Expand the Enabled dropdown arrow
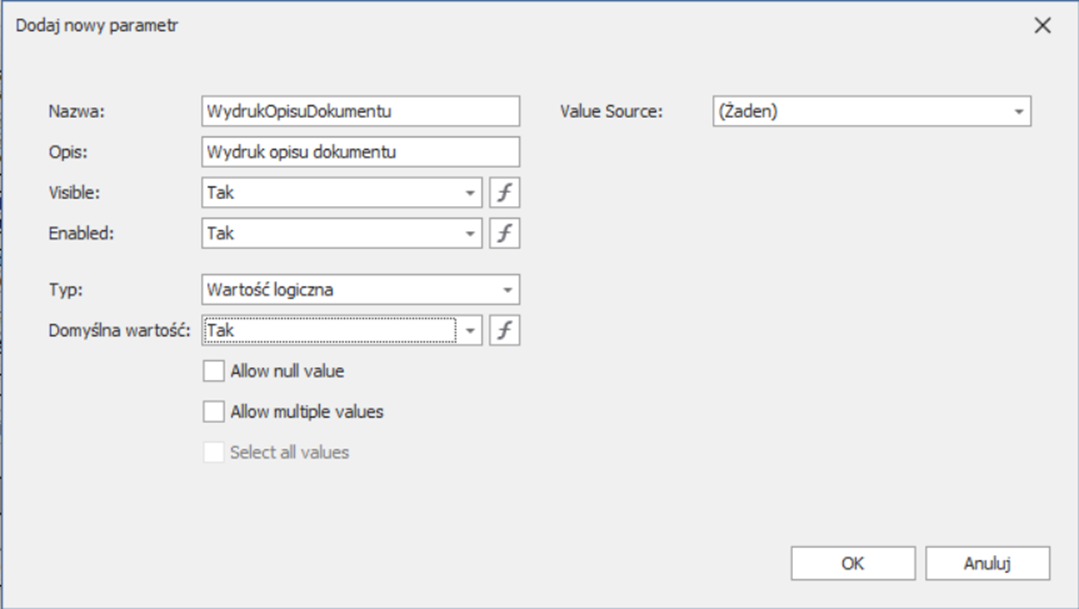The width and height of the screenshot is (1079, 609). (x=470, y=233)
